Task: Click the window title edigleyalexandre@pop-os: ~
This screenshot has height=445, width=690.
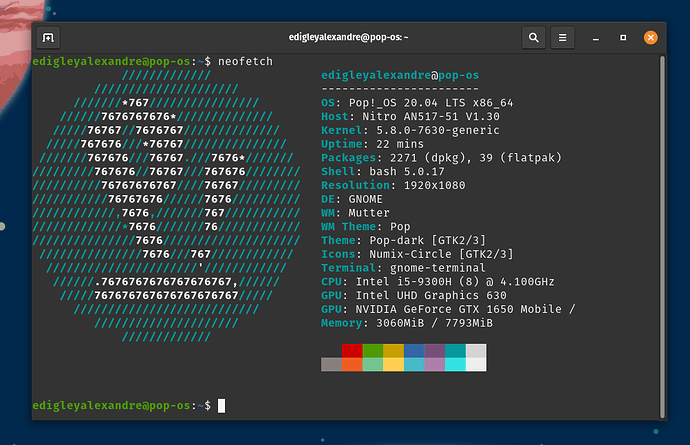Action: coord(349,37)
